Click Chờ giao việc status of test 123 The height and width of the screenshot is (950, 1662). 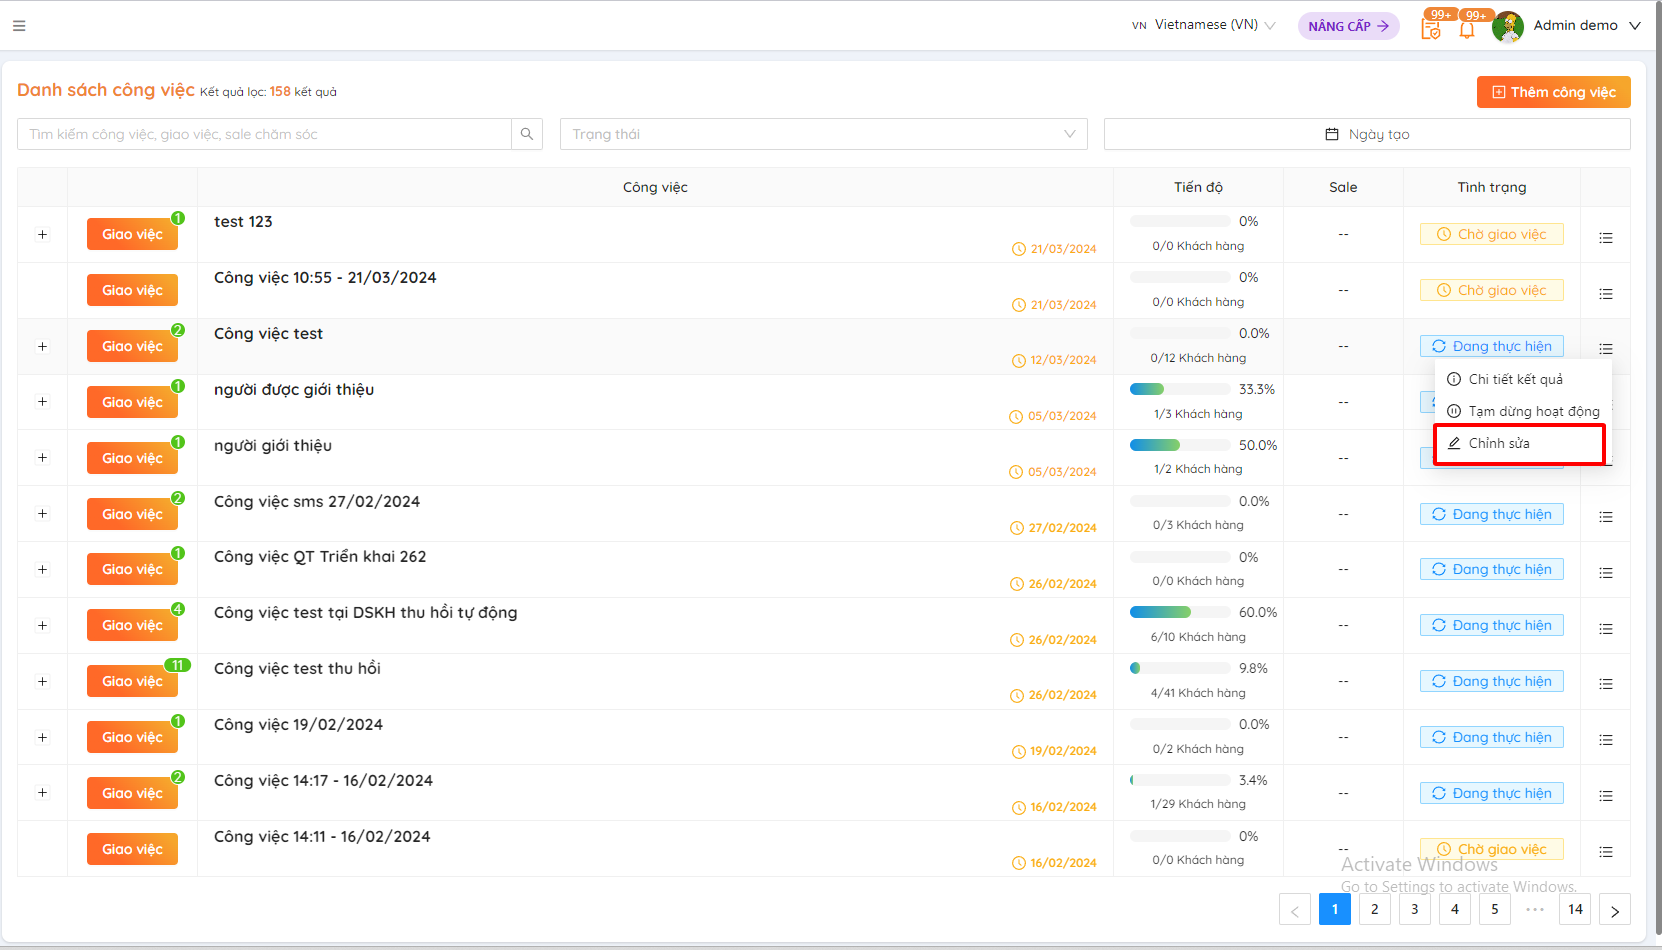click(1492, 234)
